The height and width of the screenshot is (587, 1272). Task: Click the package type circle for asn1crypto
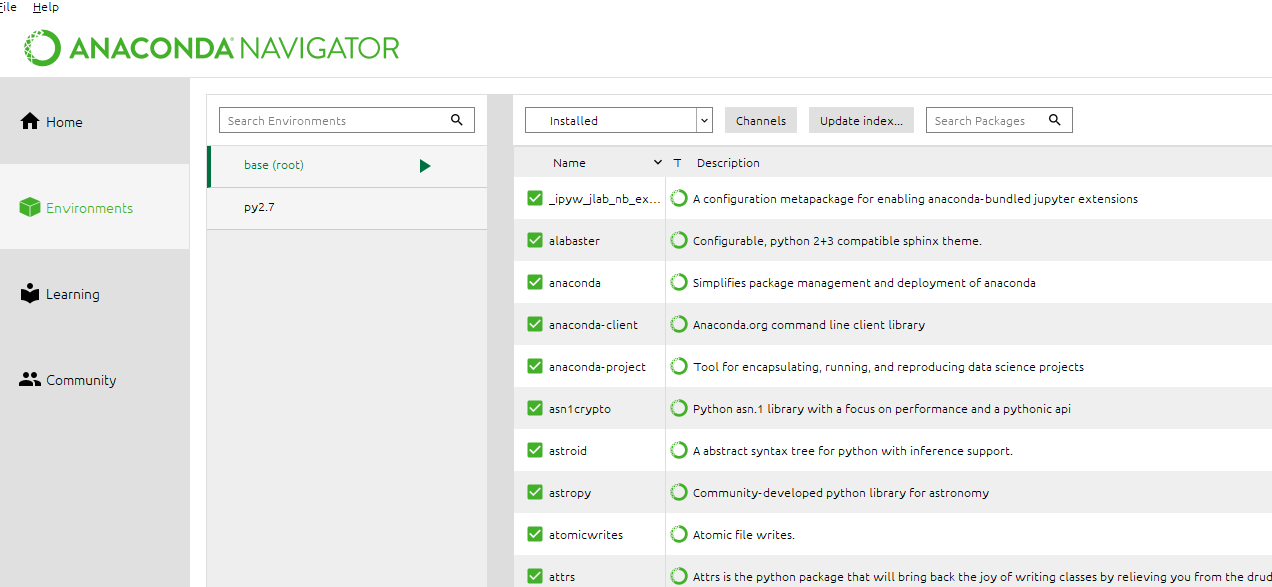click(x=679, y=408)
